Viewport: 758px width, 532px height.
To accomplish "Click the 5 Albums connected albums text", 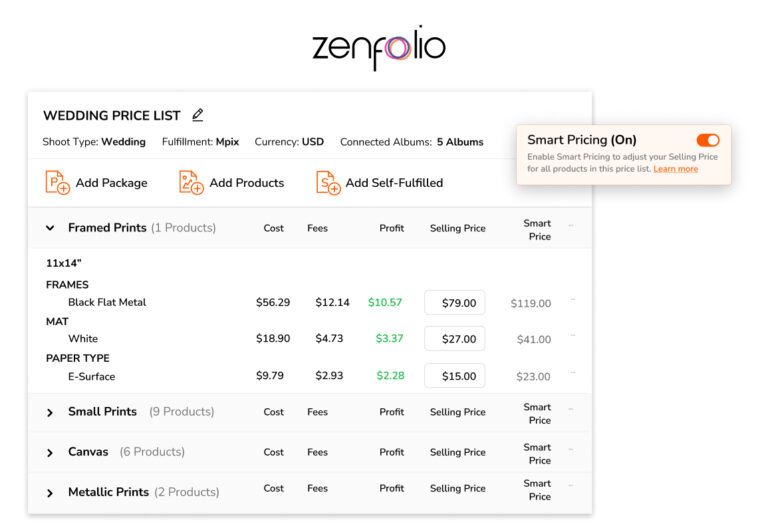I will [x=459, y=142].
